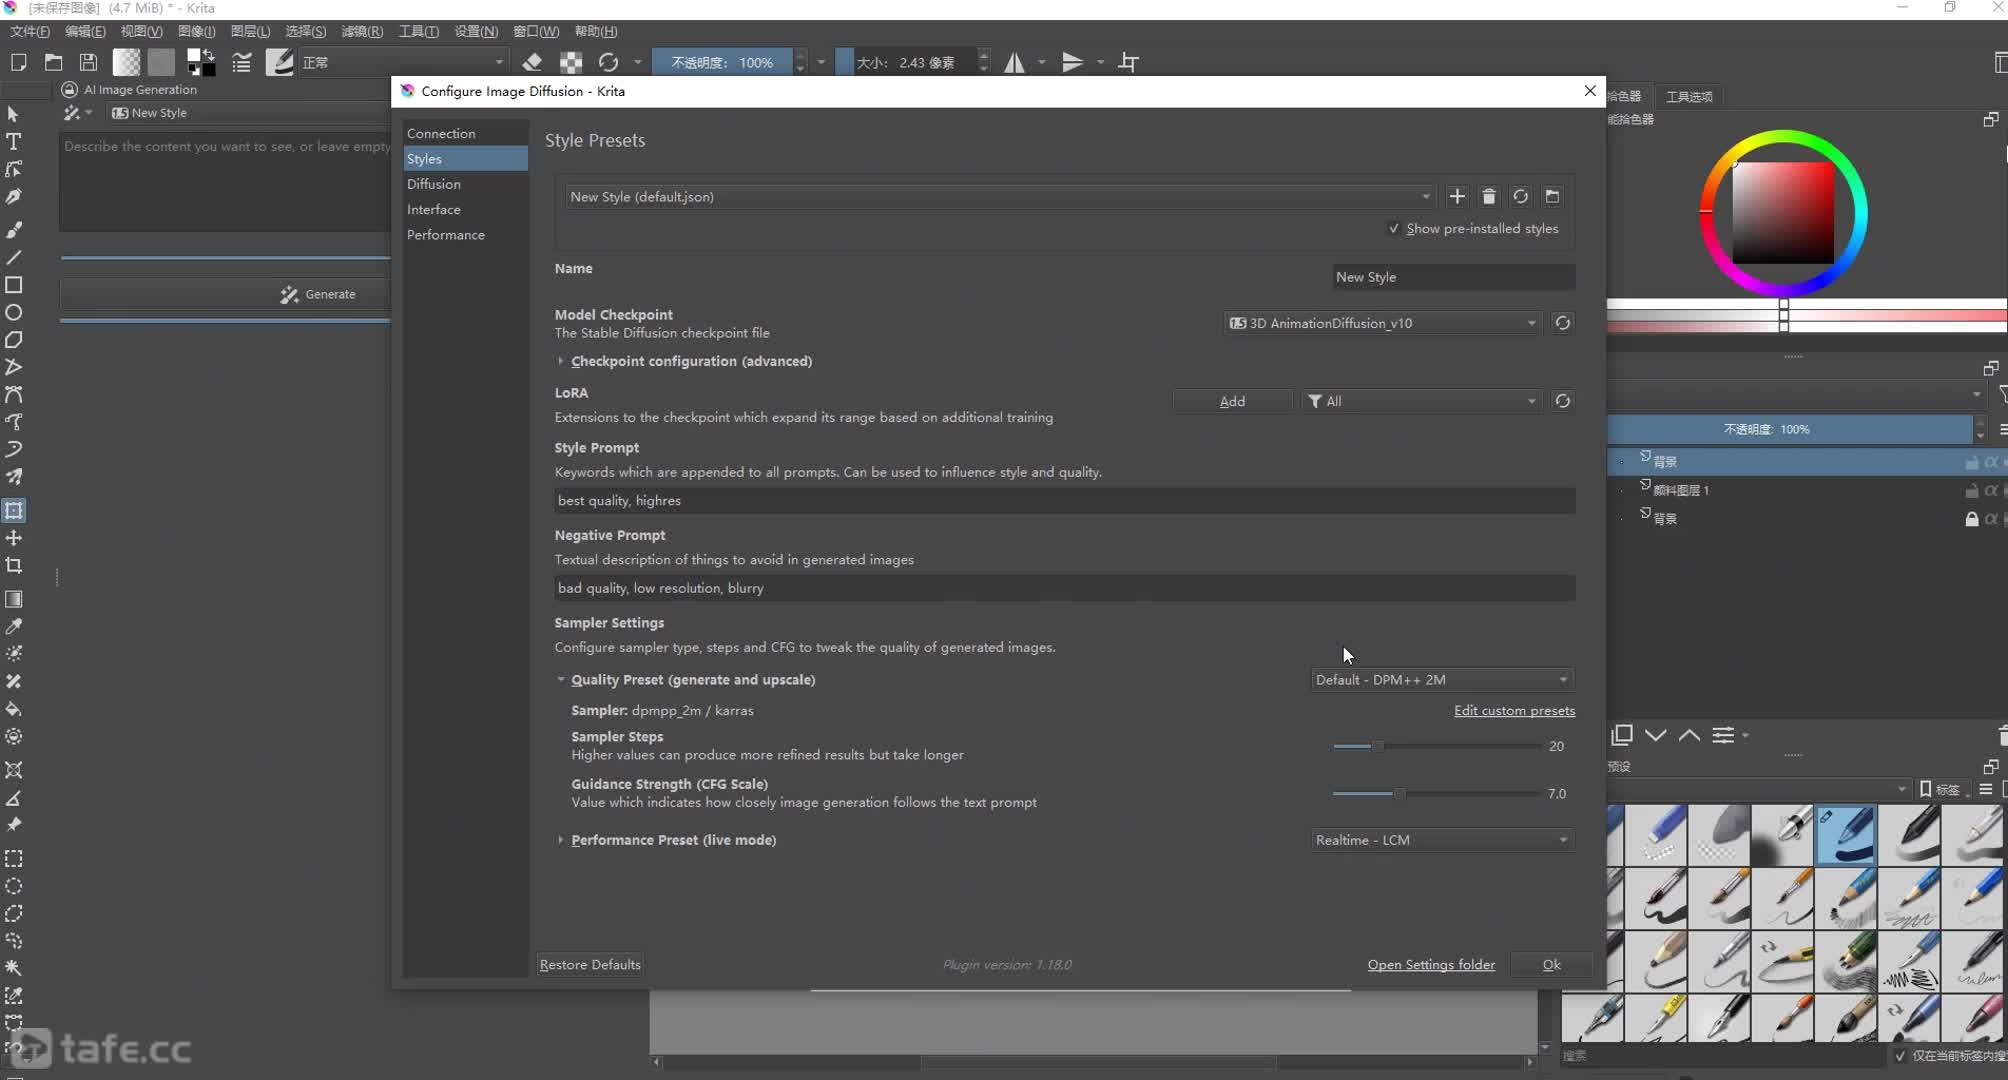Open the LoRA filter All dropdown
This screenshot has width=2008, height=1080.
[x=1421, y=401]
